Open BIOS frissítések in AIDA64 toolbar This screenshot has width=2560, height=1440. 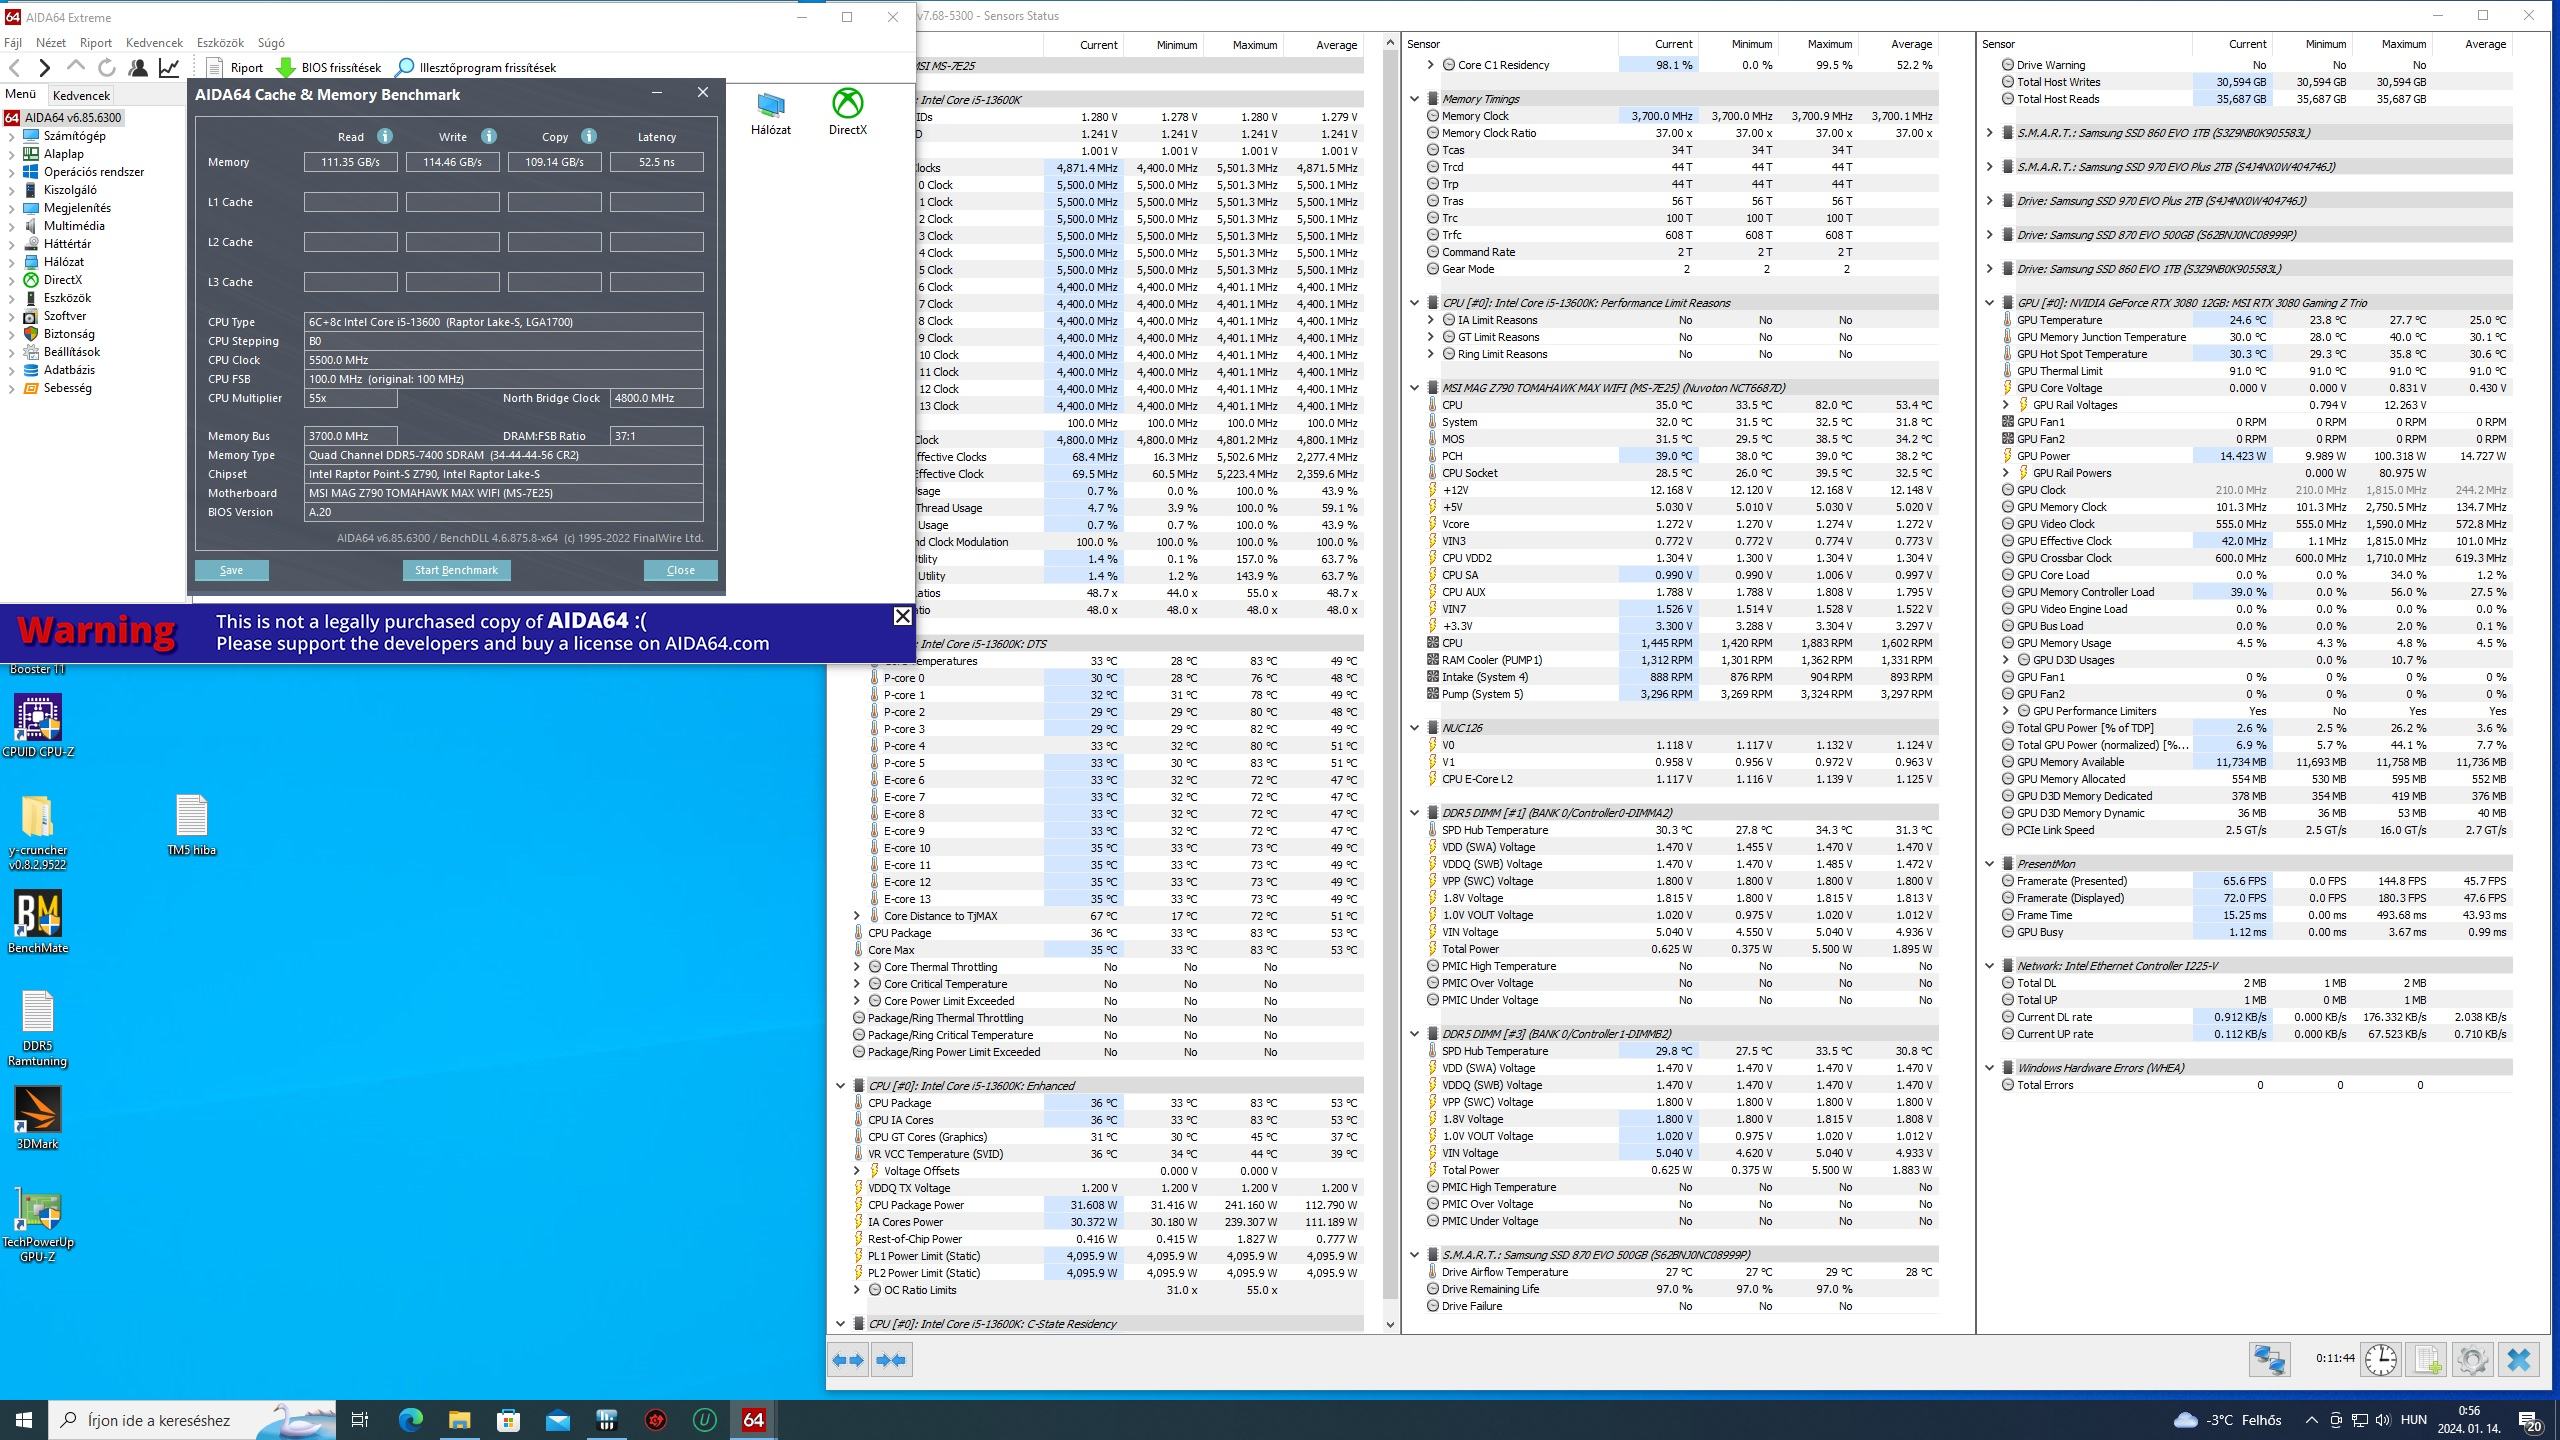(x=329, y=67)
